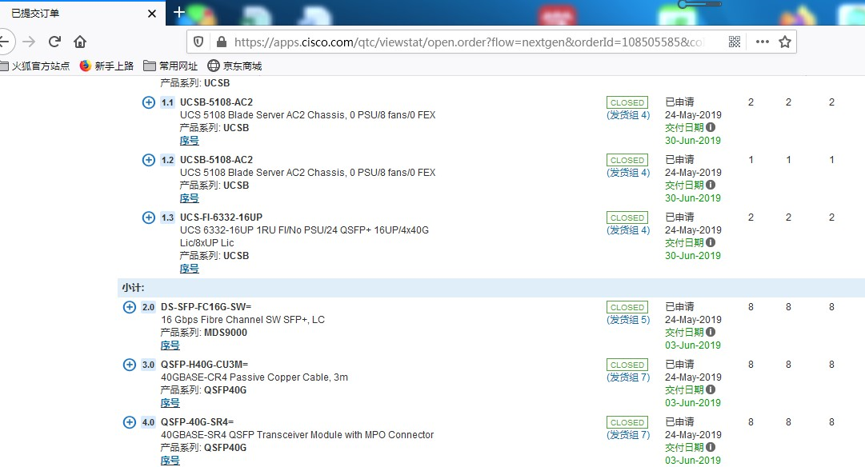This screenshot has width=865, height=467.
Task: Expand line item 1.3 UCS-FI-6332-16UP
Action: (x=148, y=217)
